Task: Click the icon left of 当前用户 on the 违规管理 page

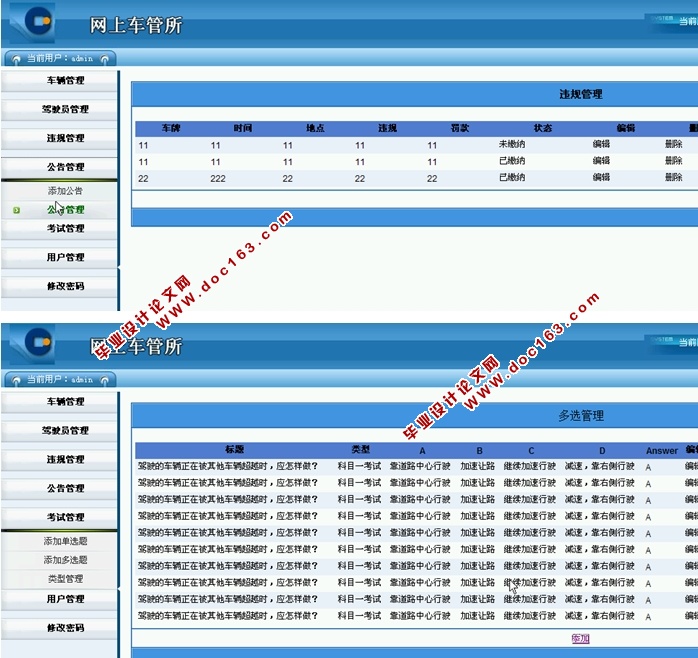Action: [x=16, y=59]
